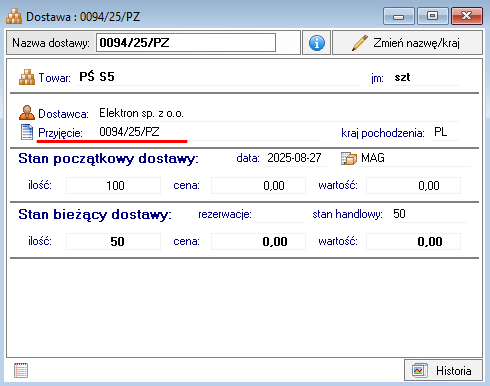Click the Przyjęcie document icon
The image size is (490, 386).
coord(27,132)
